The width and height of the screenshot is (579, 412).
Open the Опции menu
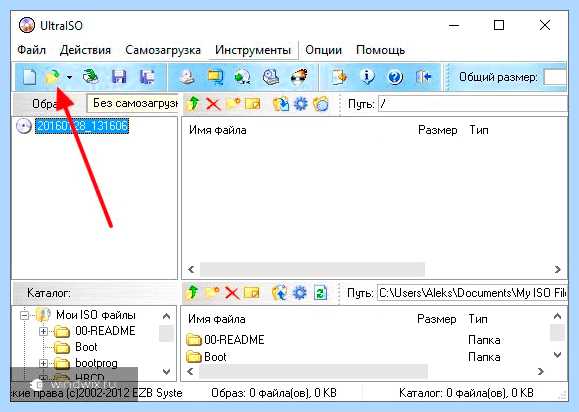tap(323, 50)
